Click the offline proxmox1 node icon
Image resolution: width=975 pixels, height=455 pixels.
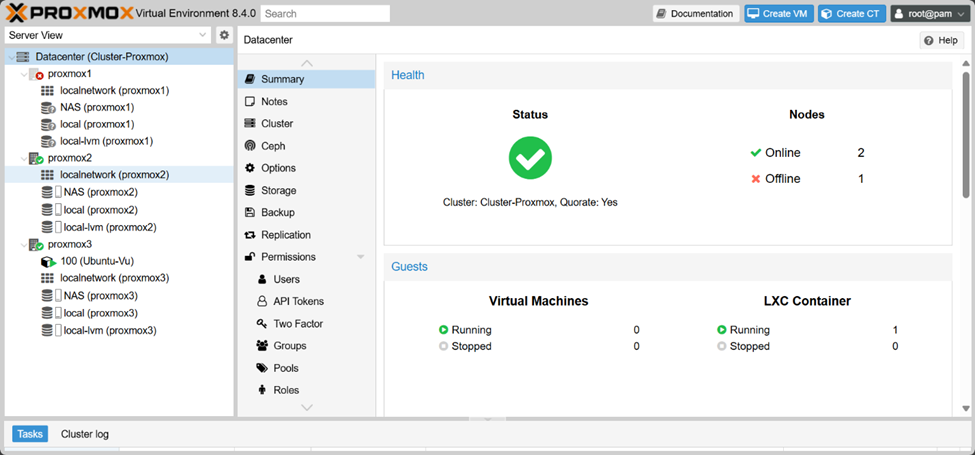click(x=36, y=74)
